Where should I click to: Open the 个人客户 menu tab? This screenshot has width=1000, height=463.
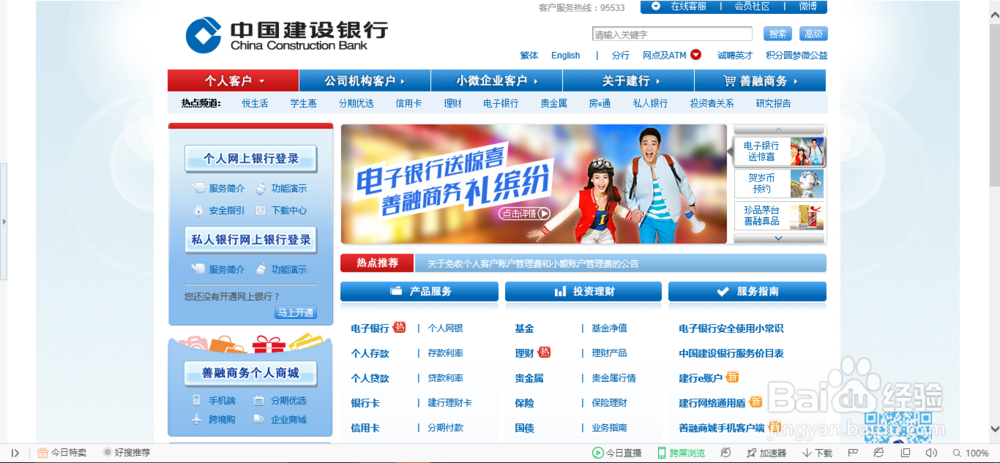pyautogui.click(x=233, y=81)
